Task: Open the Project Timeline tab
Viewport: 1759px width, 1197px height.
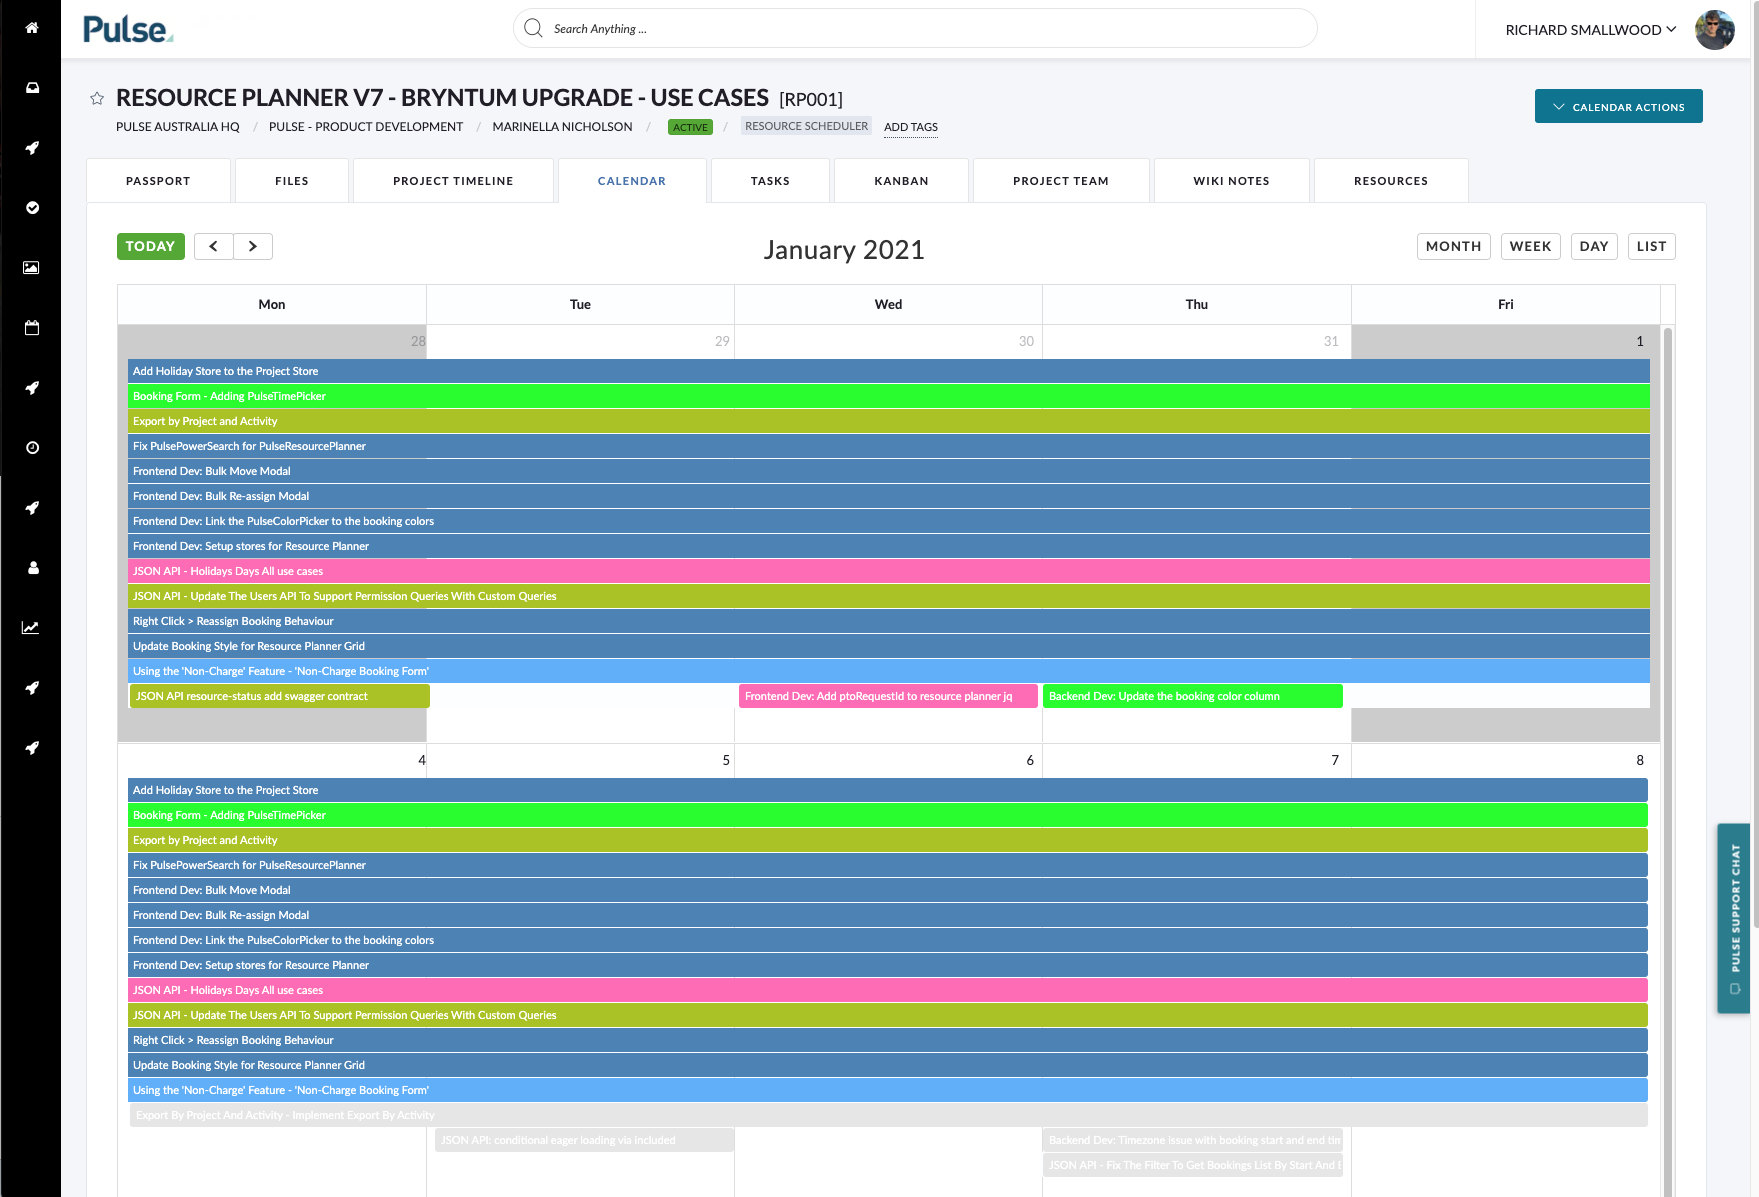Action: [x=453, y=181]
